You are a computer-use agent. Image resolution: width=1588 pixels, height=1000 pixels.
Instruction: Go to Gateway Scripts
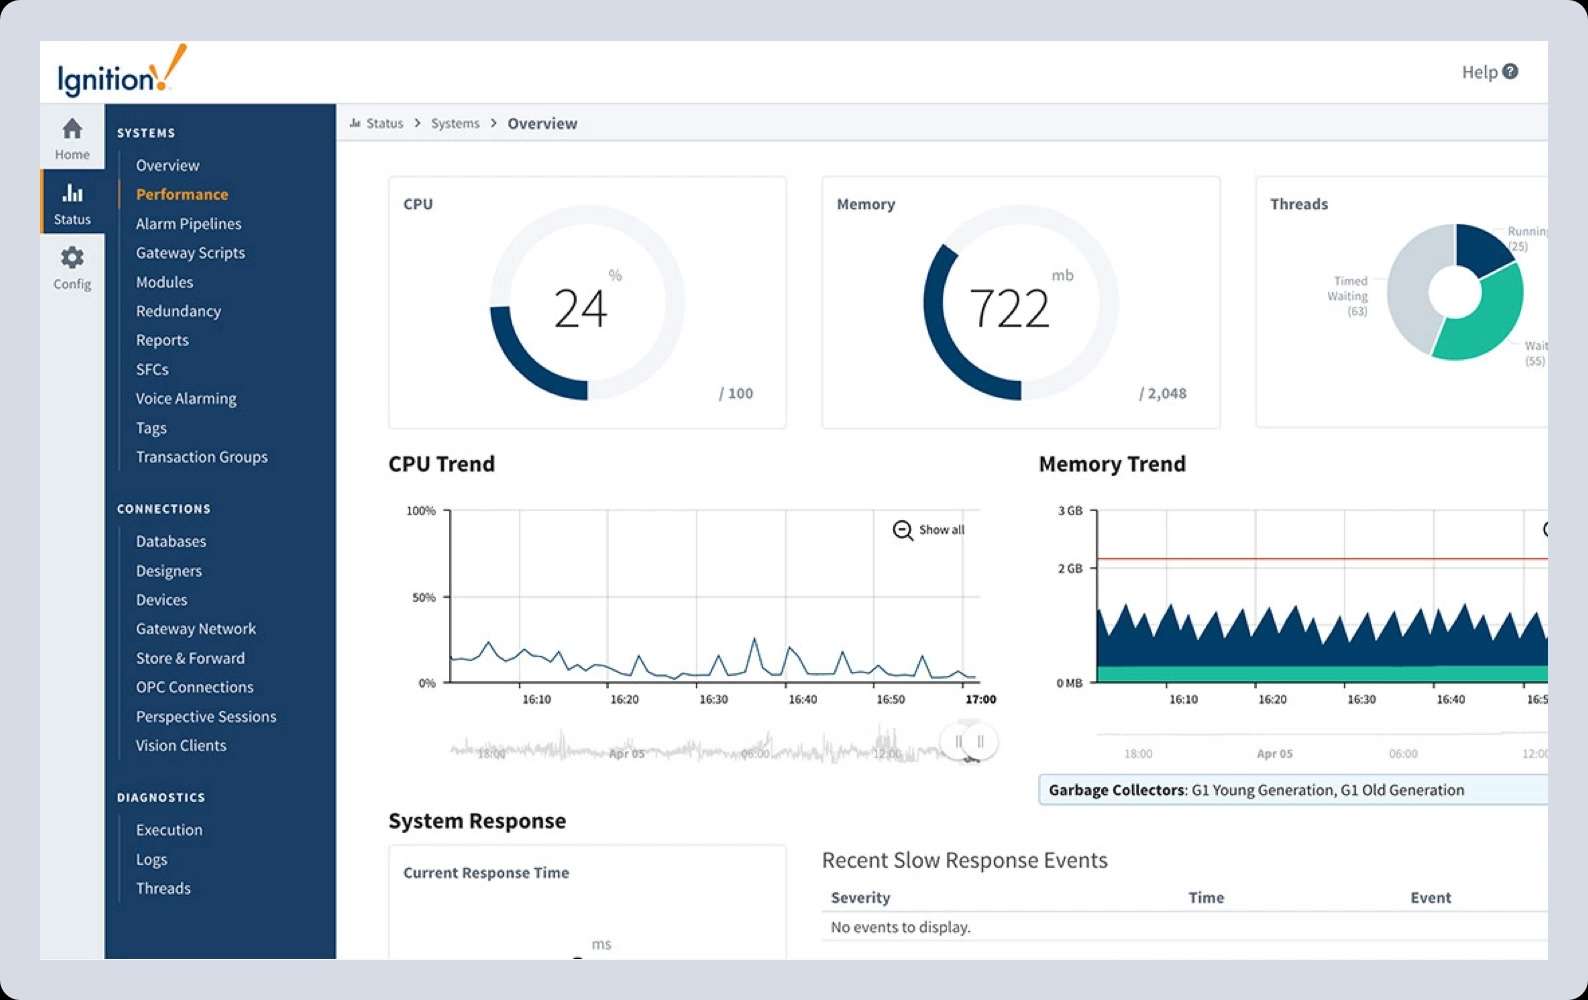click(190, 253)
